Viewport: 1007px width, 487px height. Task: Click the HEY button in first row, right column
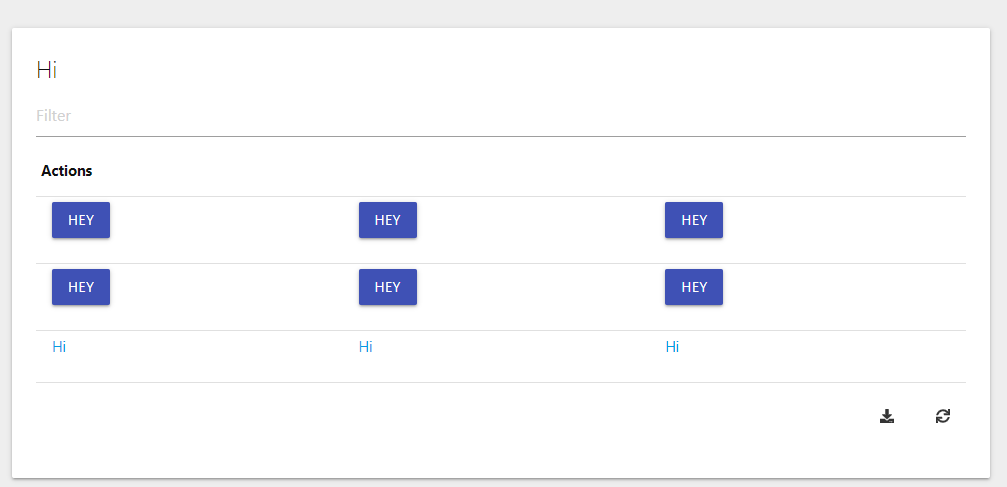pyautogui.click(x=694, y=220)
